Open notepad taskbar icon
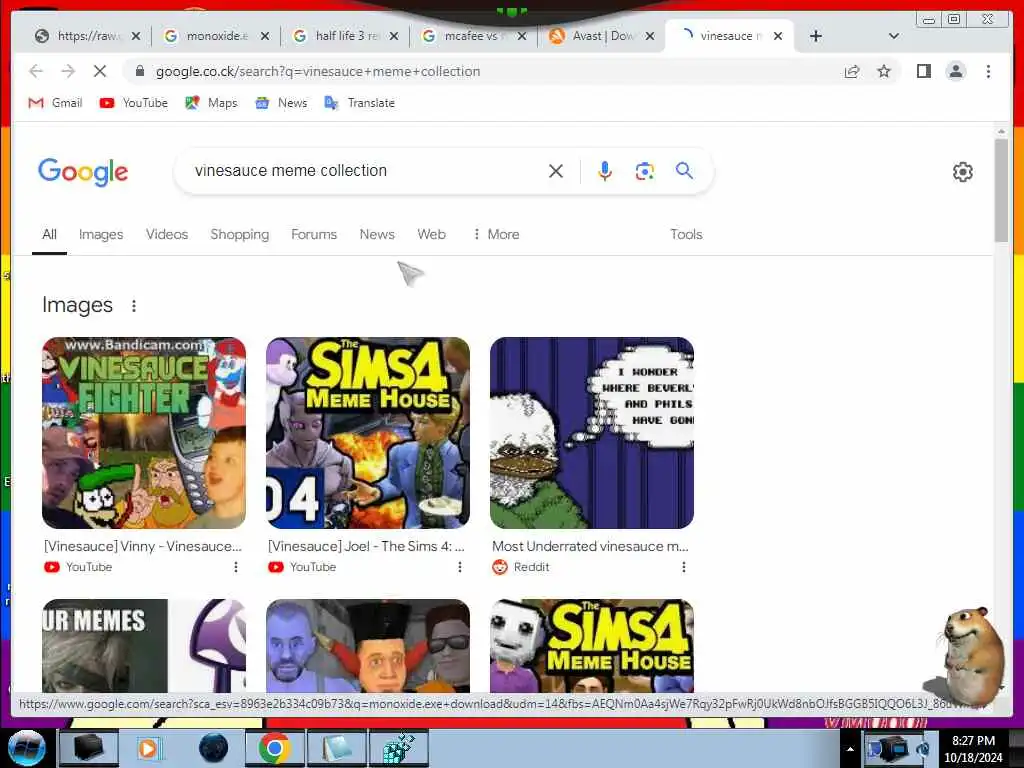The height and width of the screenshot is (768, 1024). pyautogui.click(x=336, y=748)
